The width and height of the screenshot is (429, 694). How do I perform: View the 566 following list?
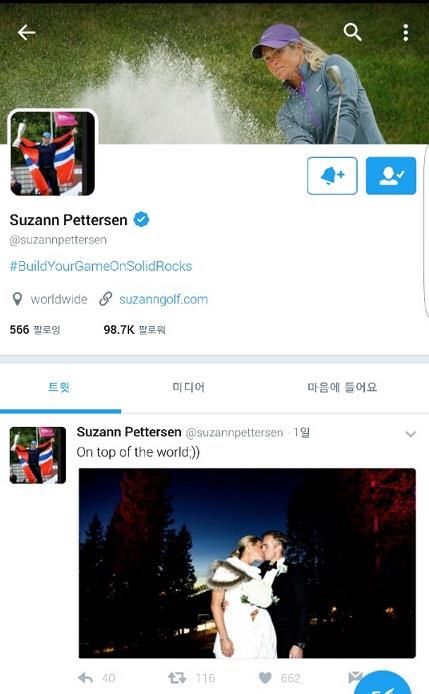(x=35, y=330)
